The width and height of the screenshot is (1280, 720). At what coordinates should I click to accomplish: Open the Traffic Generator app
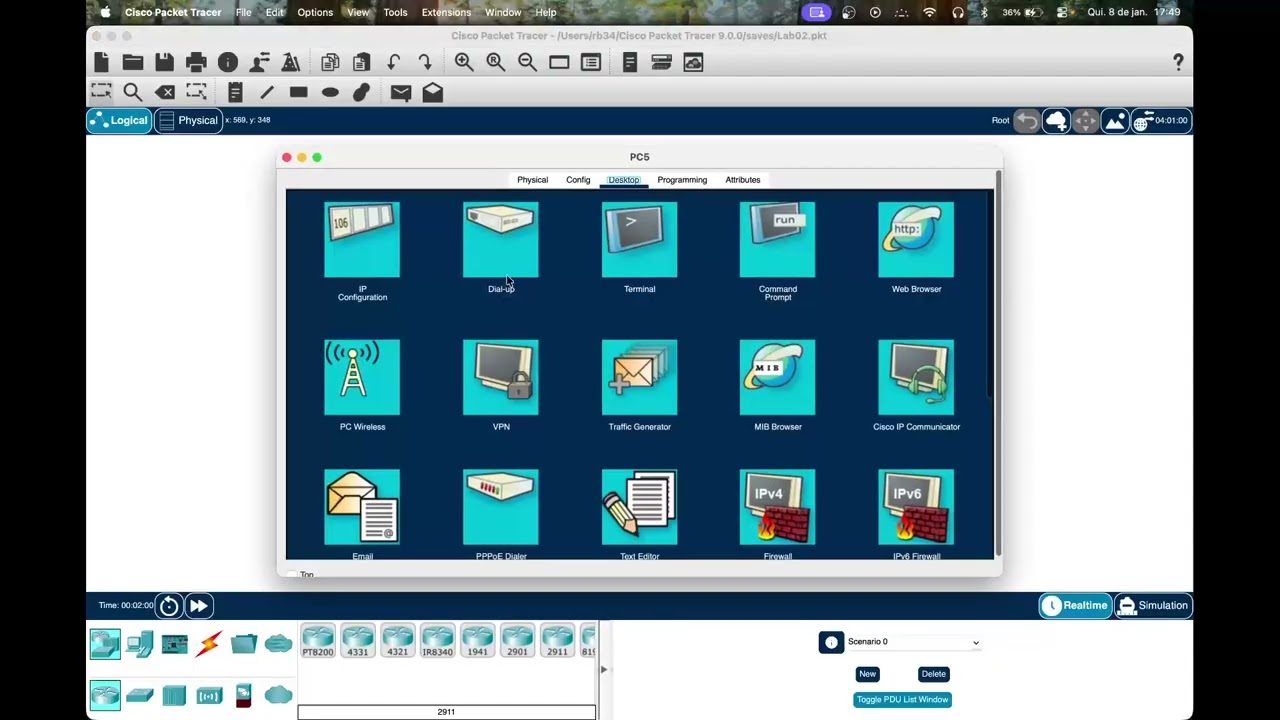tap(639, 377)
